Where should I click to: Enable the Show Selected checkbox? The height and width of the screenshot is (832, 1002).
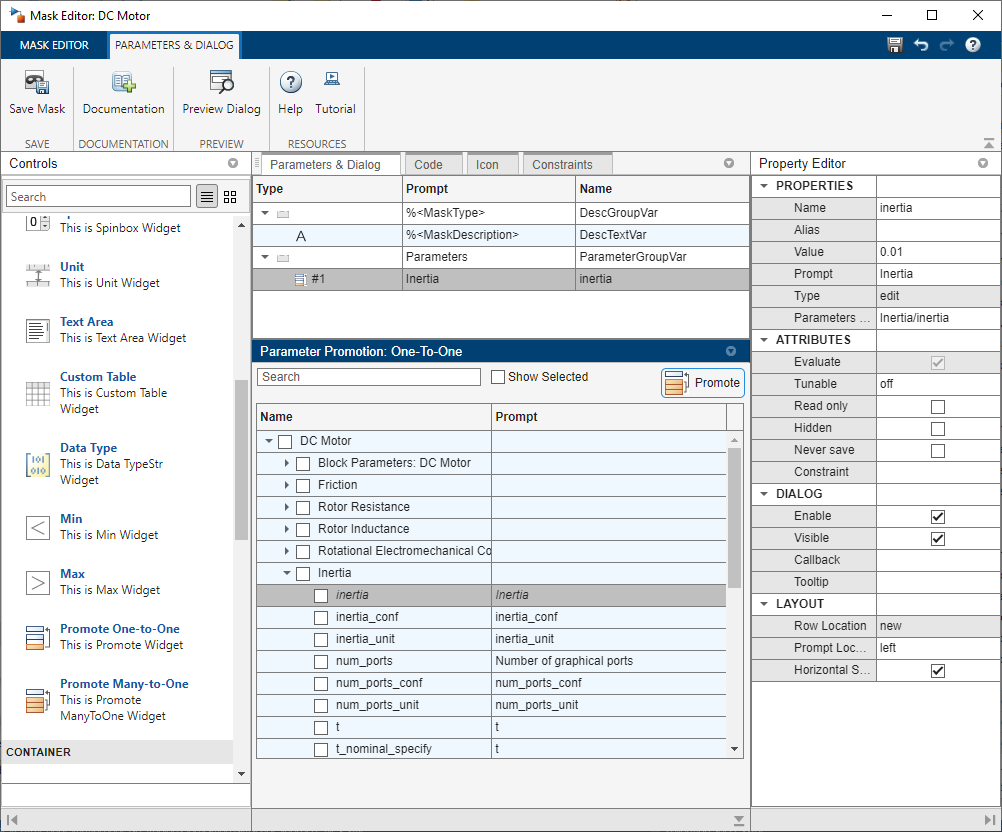tap(498, 377)
